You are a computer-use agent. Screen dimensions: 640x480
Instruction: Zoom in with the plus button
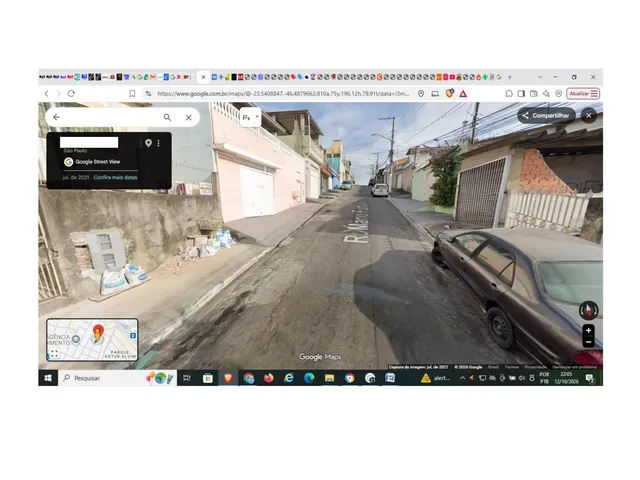[x=588, y=330]
